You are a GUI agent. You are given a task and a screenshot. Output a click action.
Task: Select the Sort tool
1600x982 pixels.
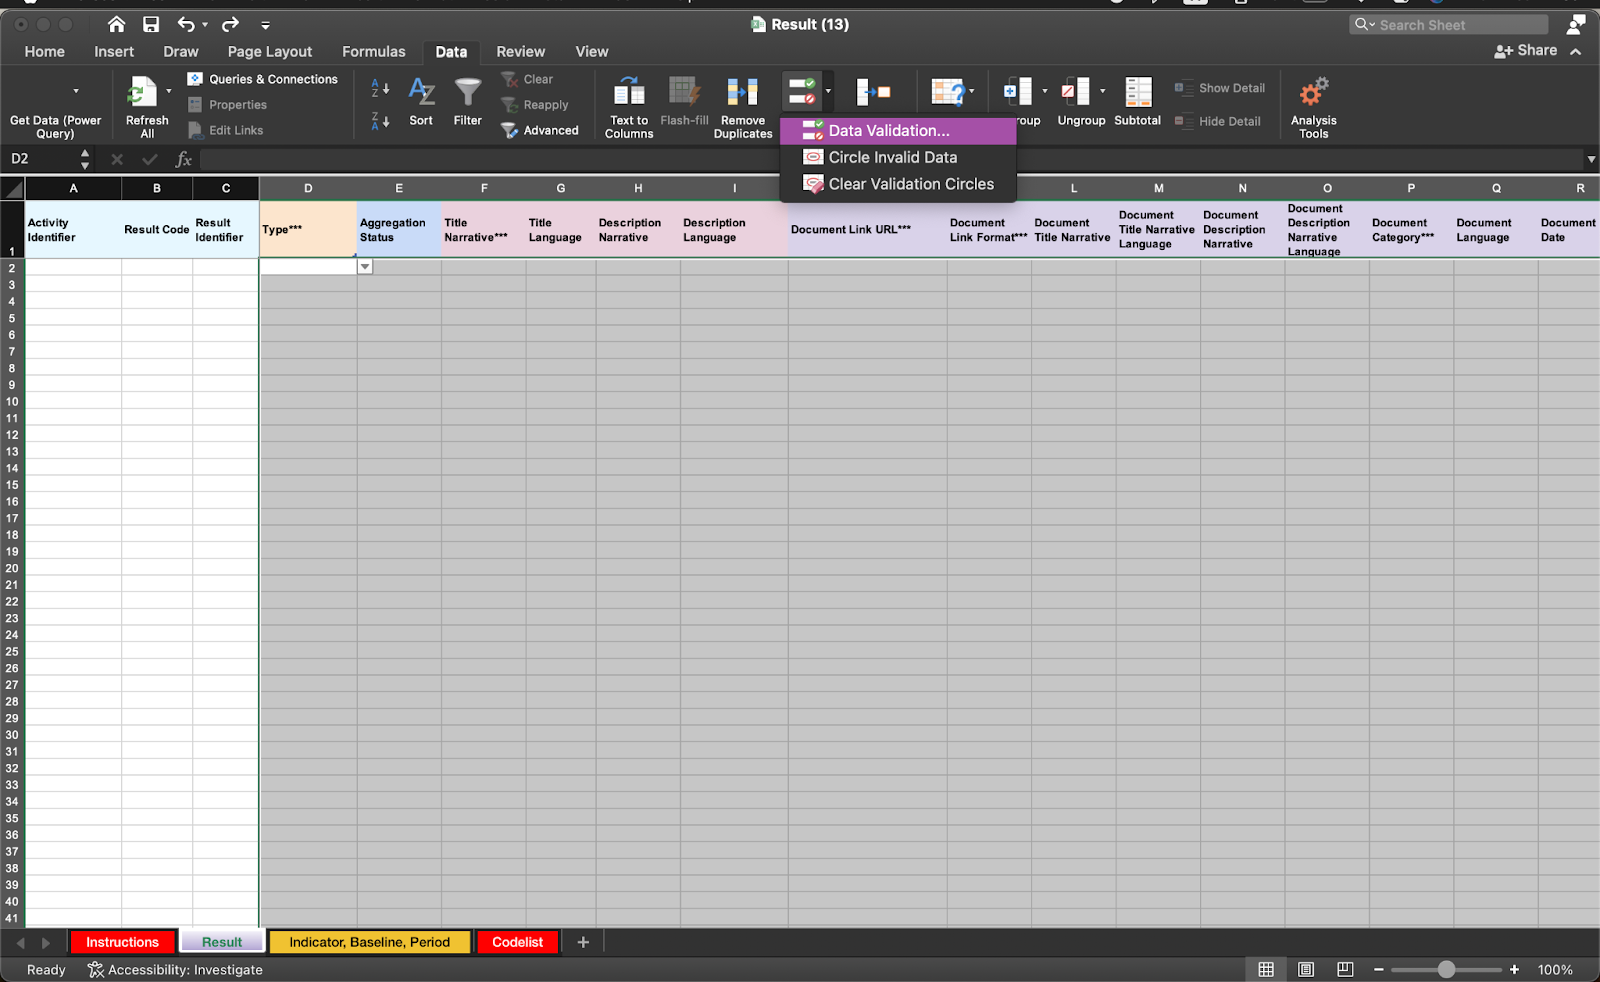pos(420,100)
